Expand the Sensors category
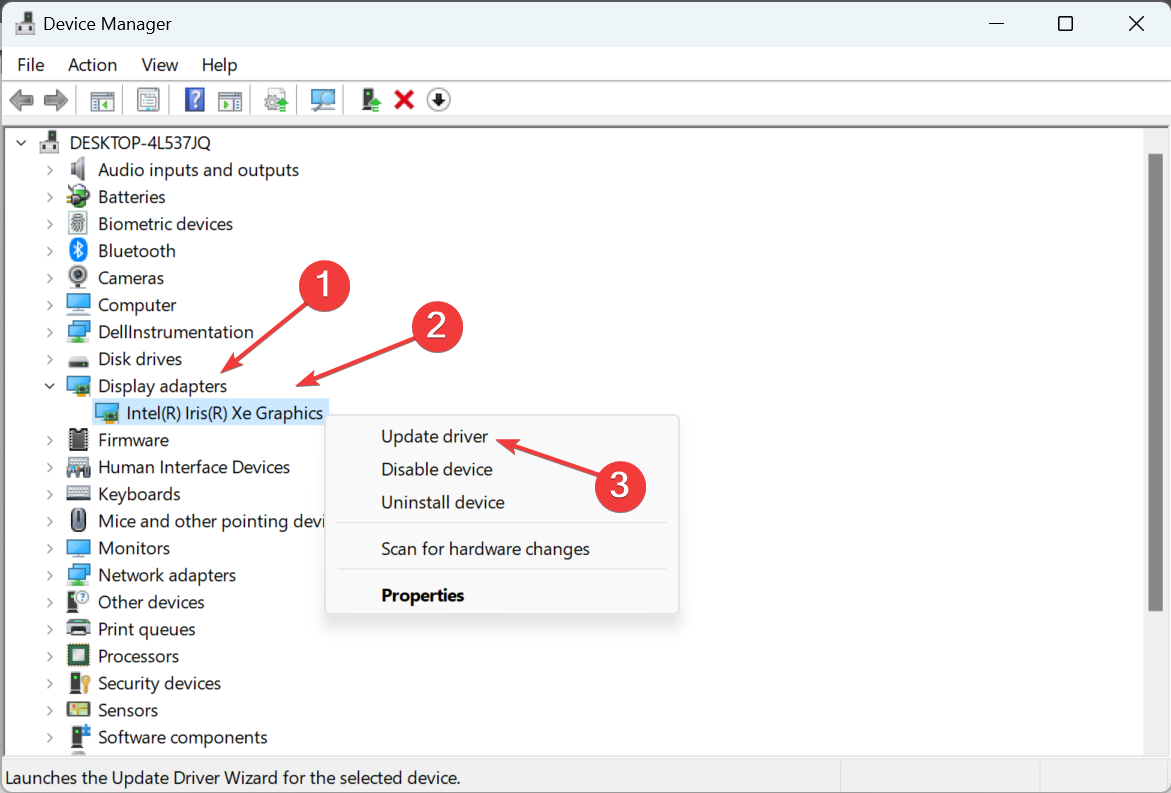 pyautogui.click(x=49, y=710)
